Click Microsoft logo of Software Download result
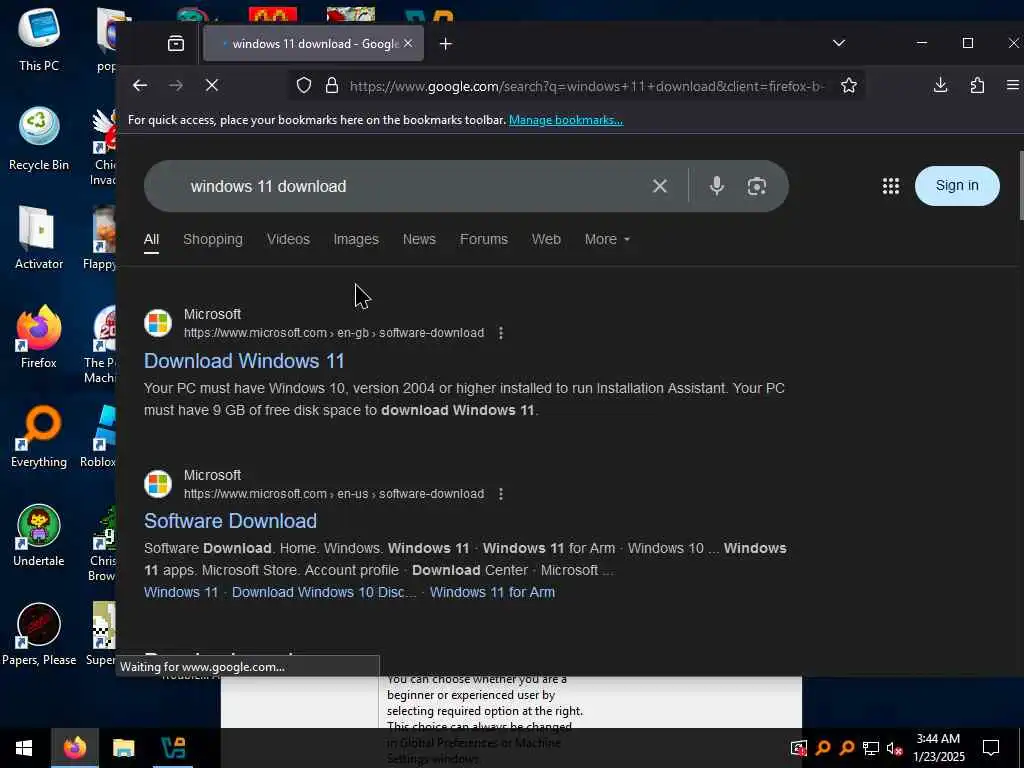Viewport: 1024px width, 768px height. (158, 484)
